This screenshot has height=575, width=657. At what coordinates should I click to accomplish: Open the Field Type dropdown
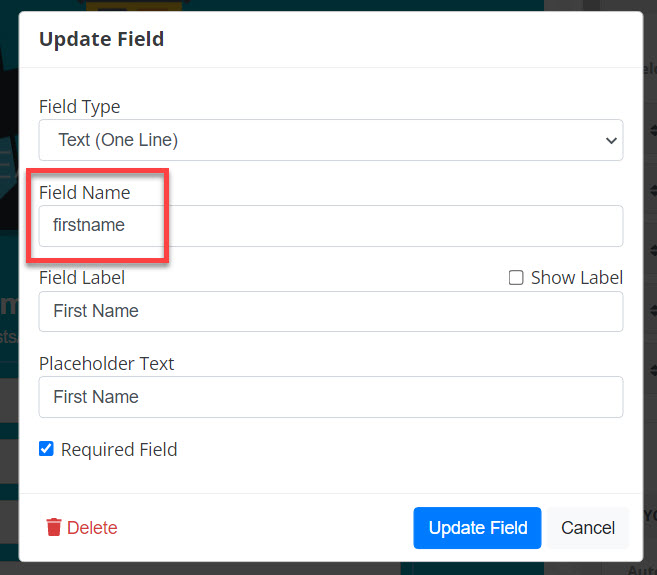click(330, 140)
